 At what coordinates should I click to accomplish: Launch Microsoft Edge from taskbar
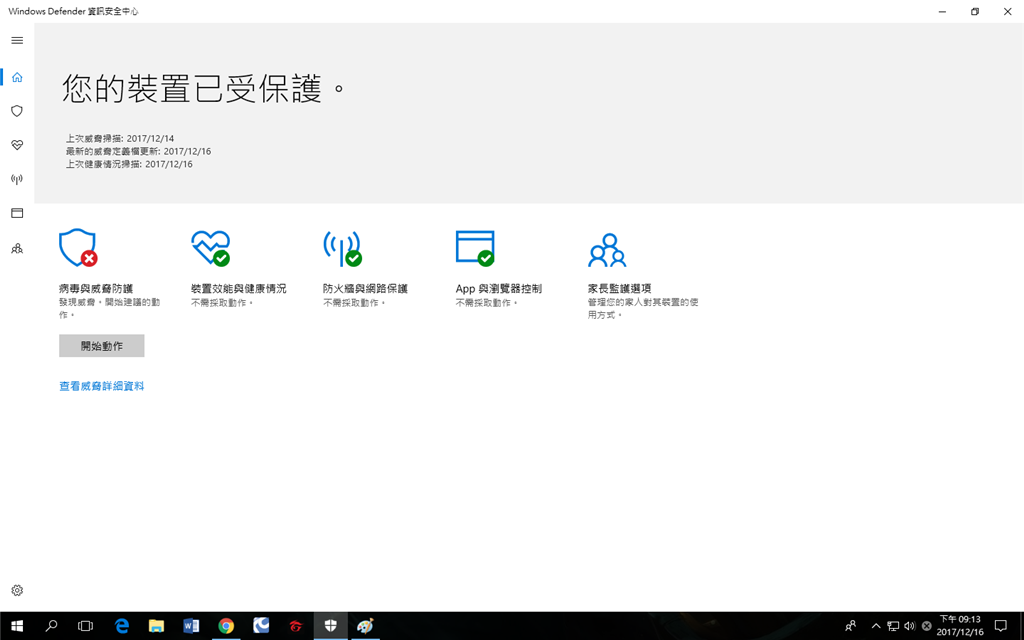point(121,626)
